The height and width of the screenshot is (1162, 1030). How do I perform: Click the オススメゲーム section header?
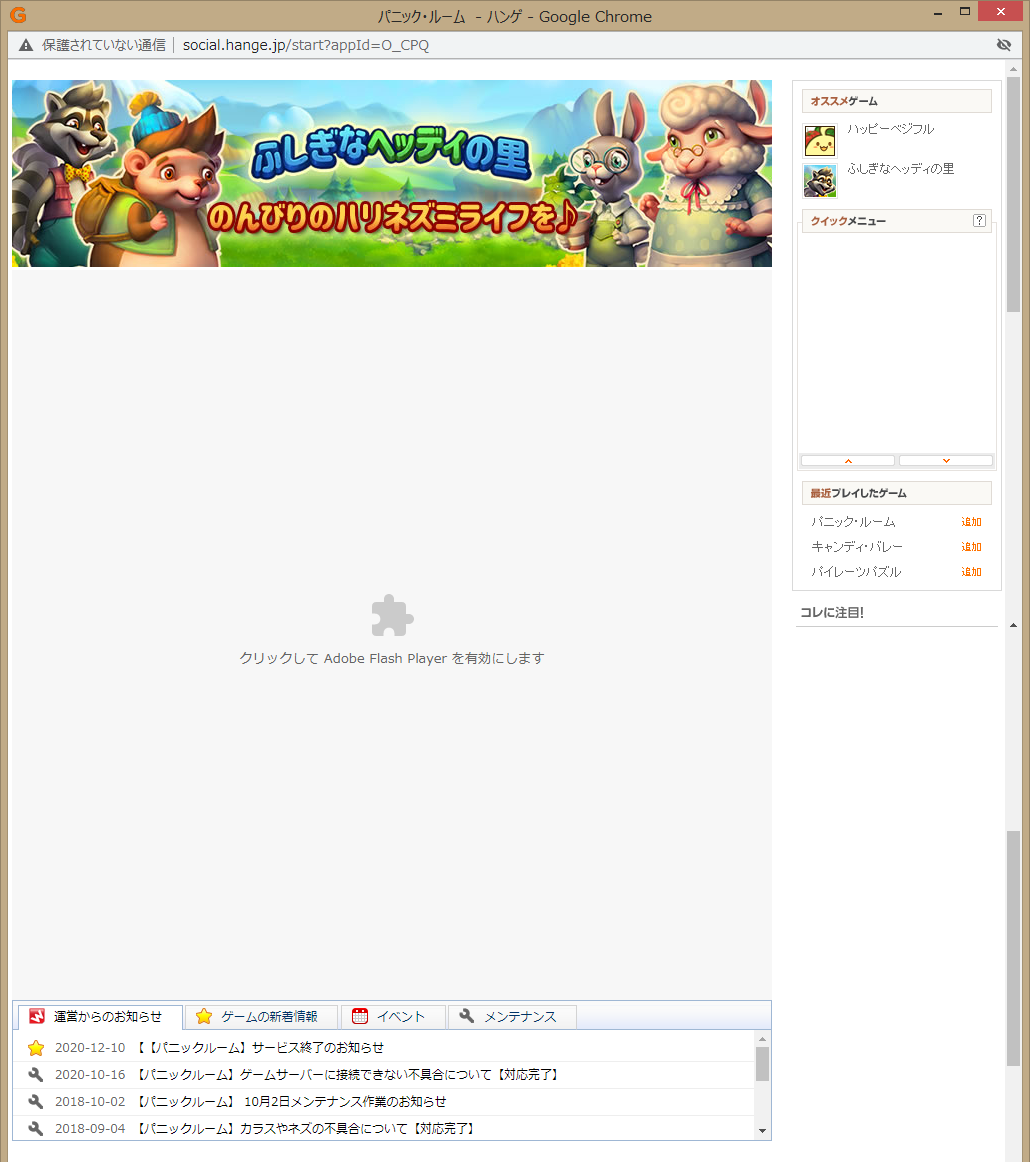pos(897,101)
